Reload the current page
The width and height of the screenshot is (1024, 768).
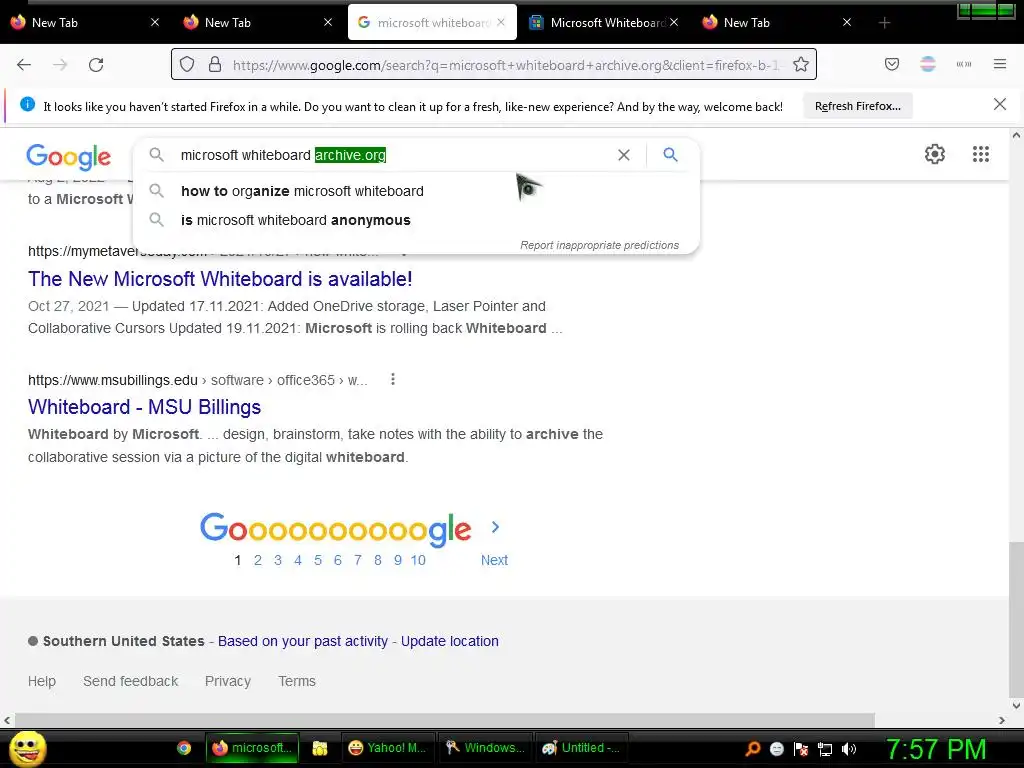click(x=96, y=65)
